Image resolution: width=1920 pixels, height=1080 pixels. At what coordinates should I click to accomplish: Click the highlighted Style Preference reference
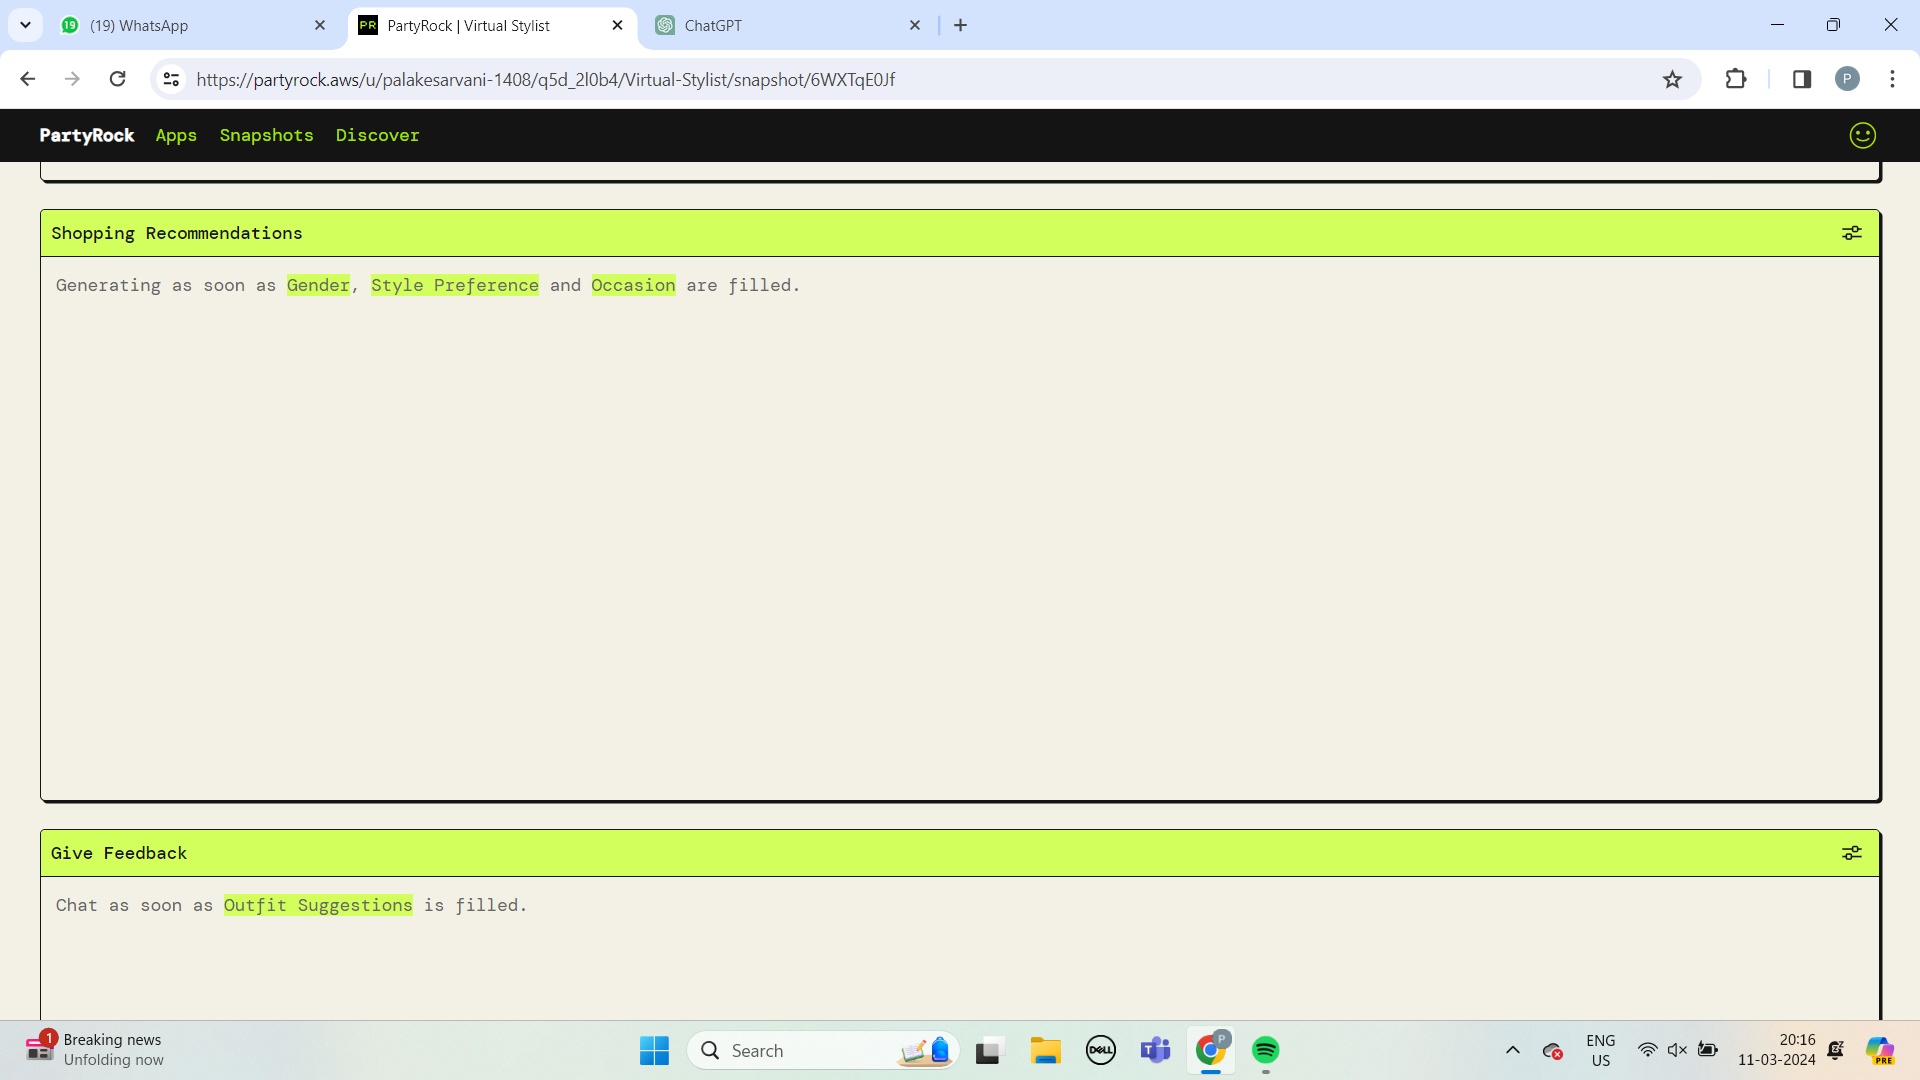coord(454,285)
